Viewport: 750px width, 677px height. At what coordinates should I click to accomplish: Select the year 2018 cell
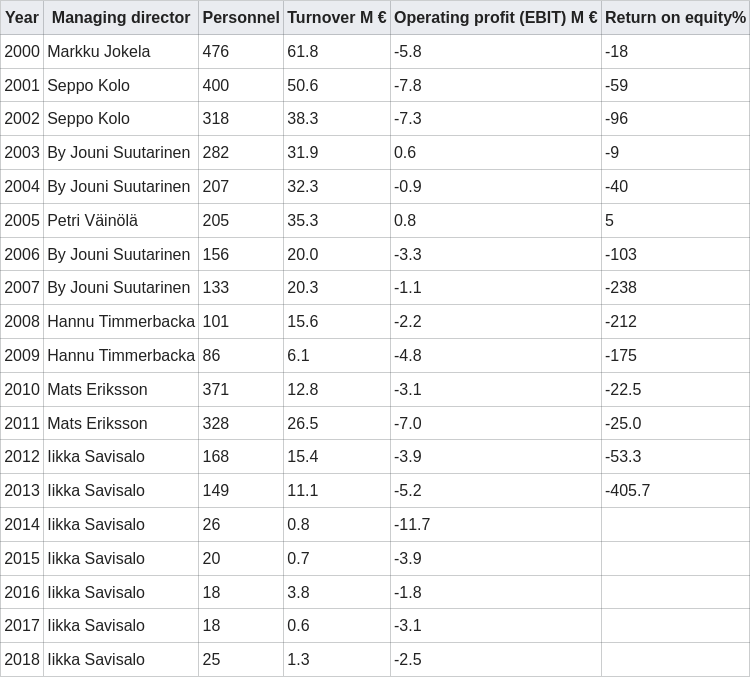point(22,660)
